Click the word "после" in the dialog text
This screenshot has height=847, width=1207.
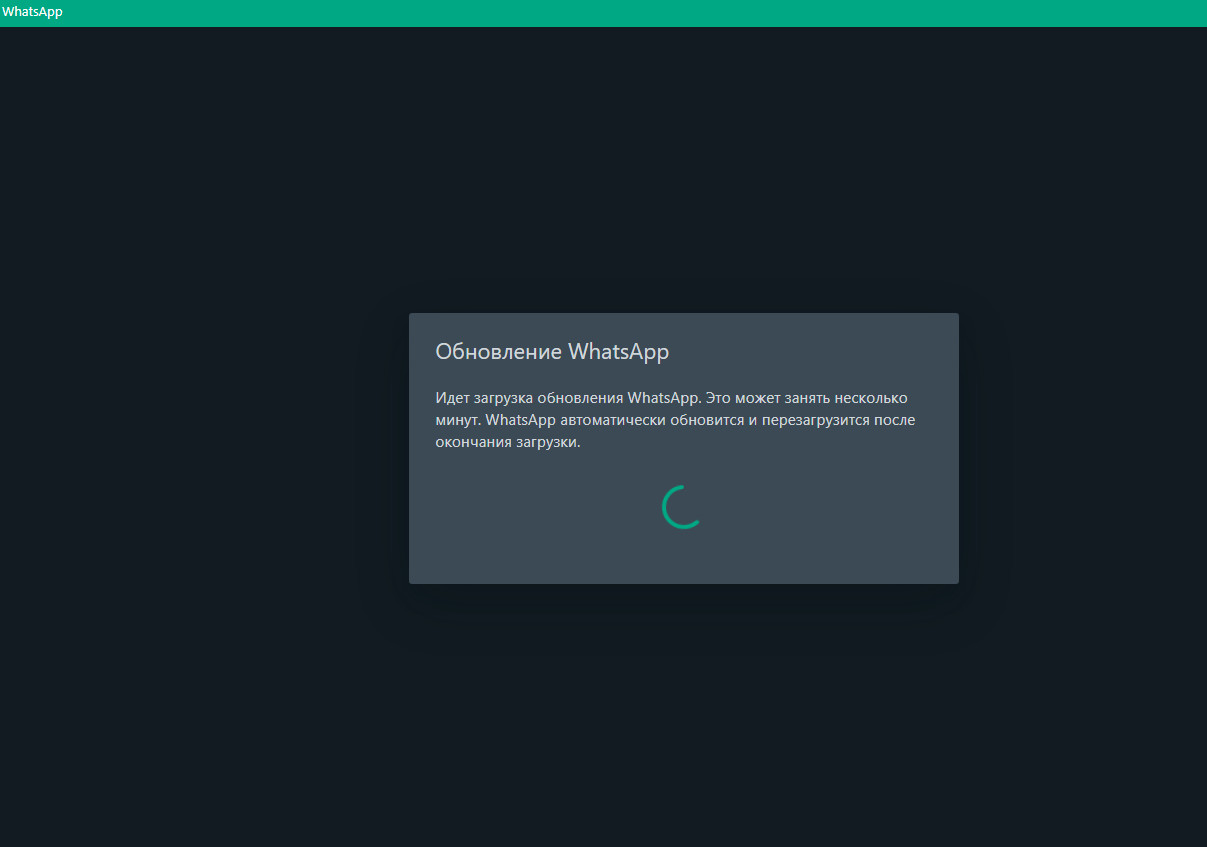coord(895,420)
